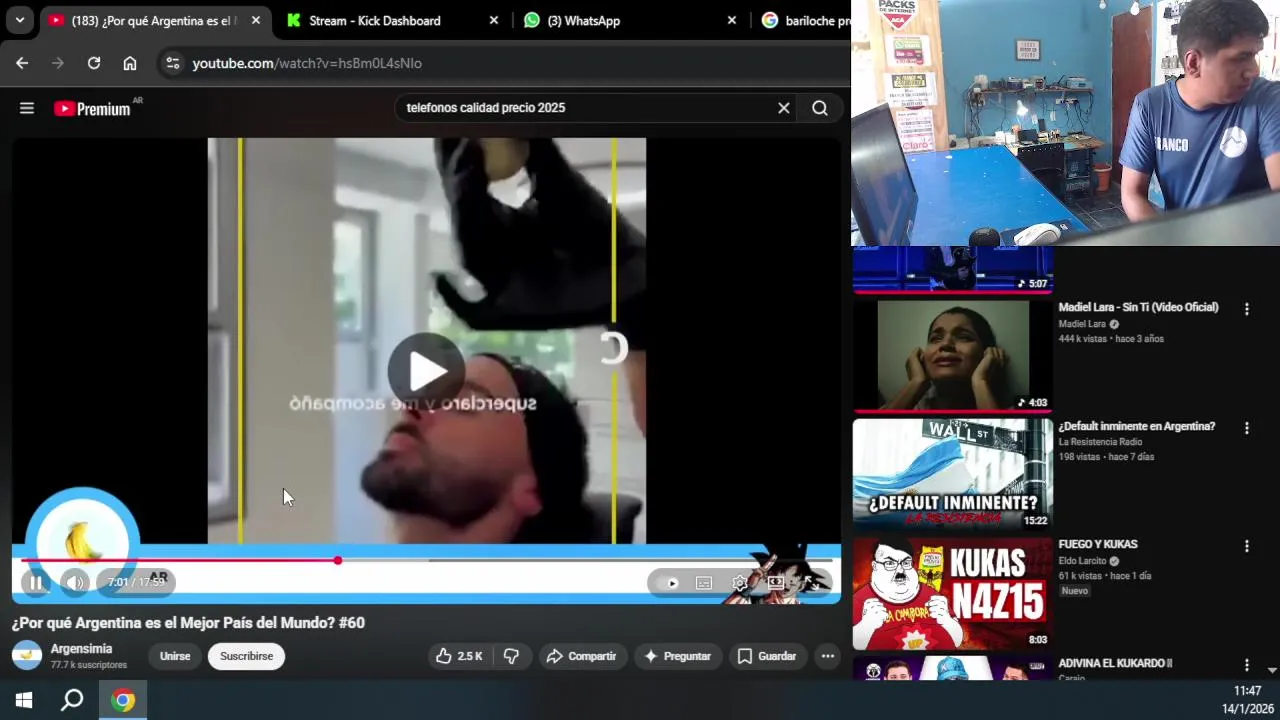View site information icon in address bar
This screenshot has width=1280, height=720.
point(173,63)
